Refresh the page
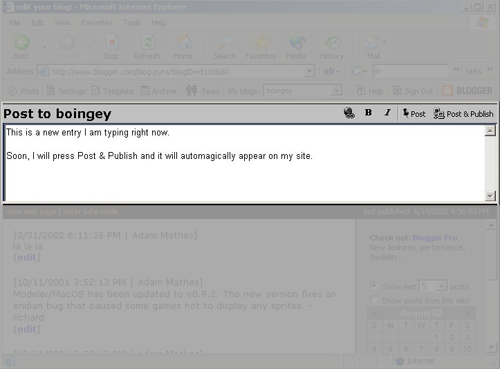The image size is (500, 369). pos(147,47)
